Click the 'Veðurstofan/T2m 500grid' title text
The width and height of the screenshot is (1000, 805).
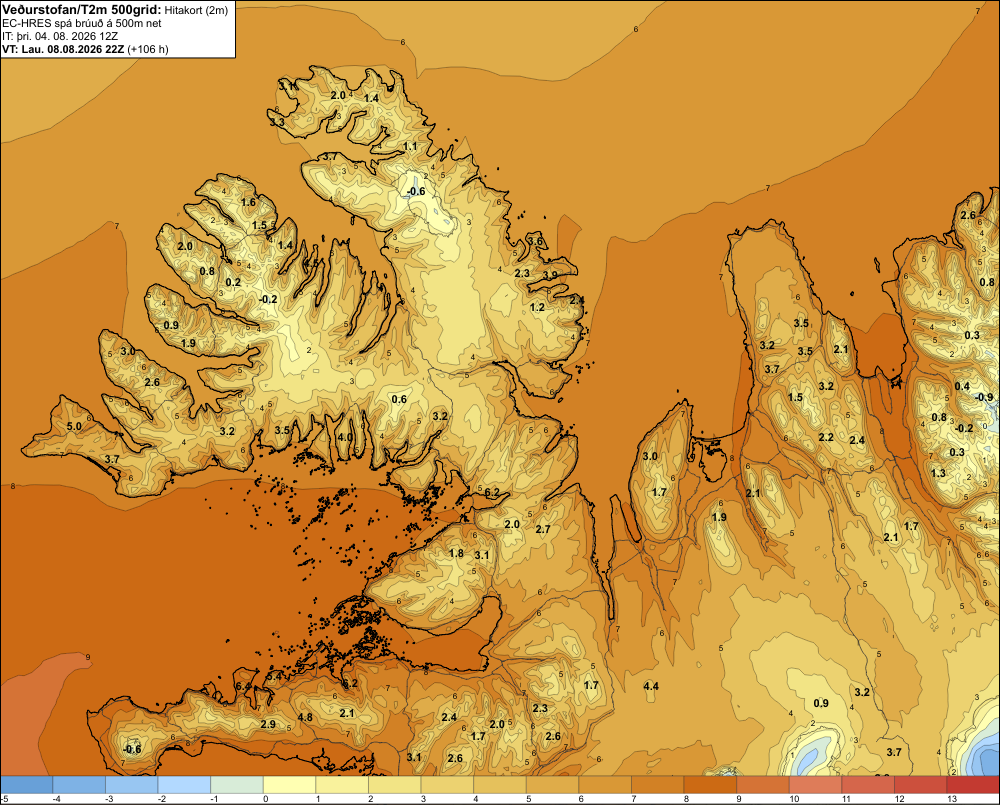point(82,10)
